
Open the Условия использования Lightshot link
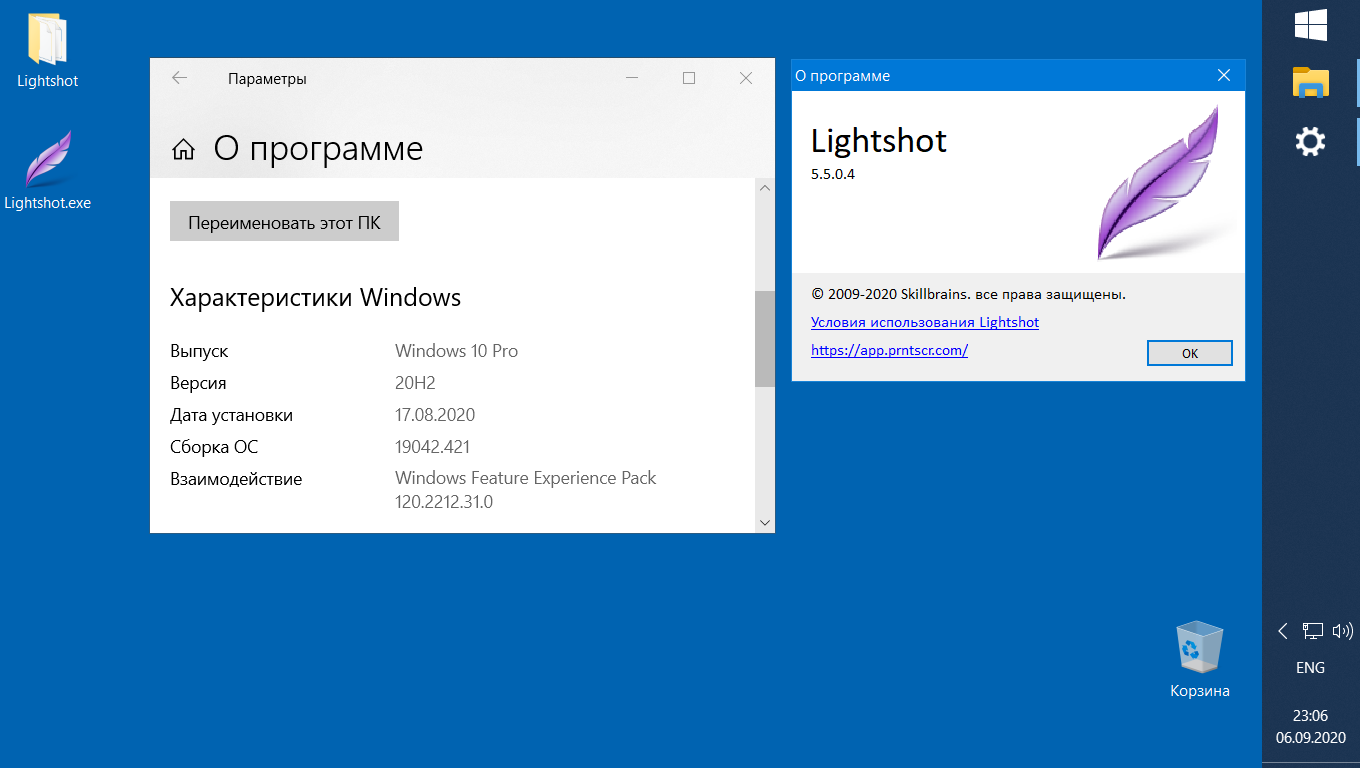click(x=924, y=322)
